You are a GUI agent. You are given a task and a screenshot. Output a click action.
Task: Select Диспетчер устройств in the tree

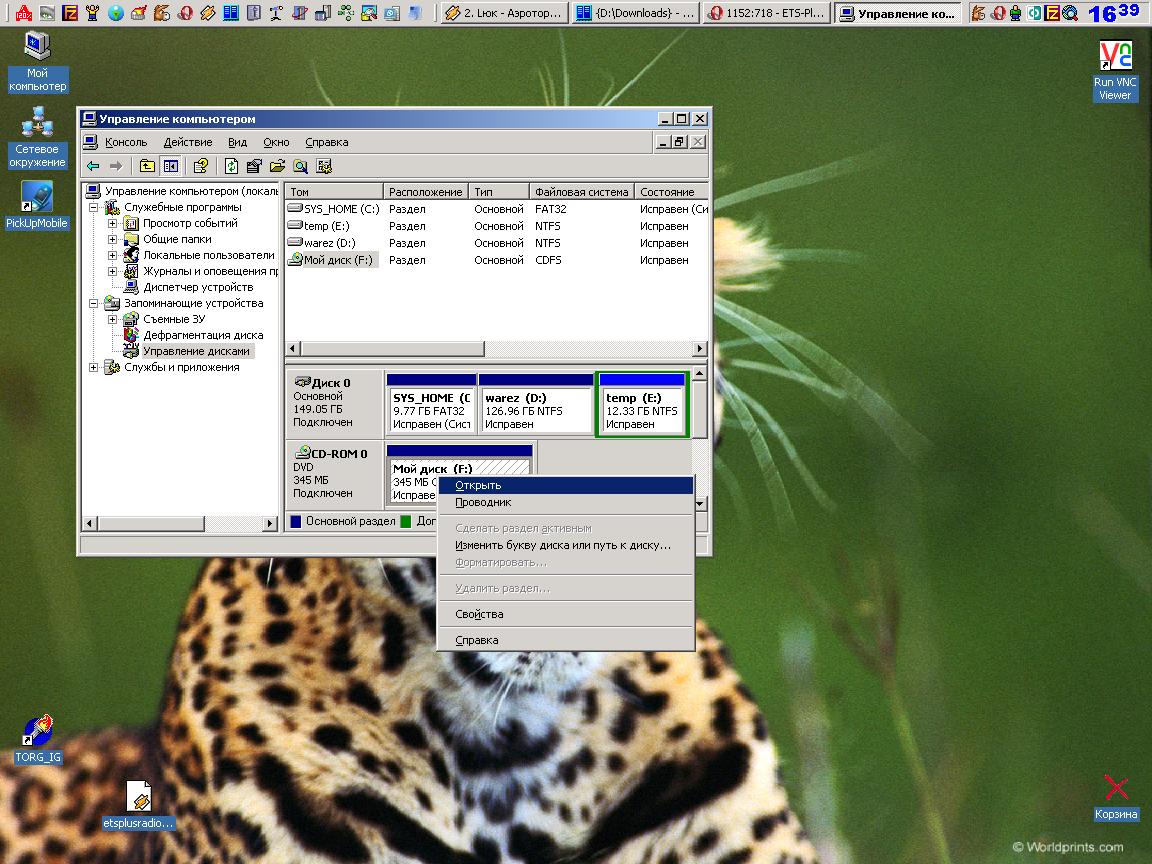click(197, 287)
